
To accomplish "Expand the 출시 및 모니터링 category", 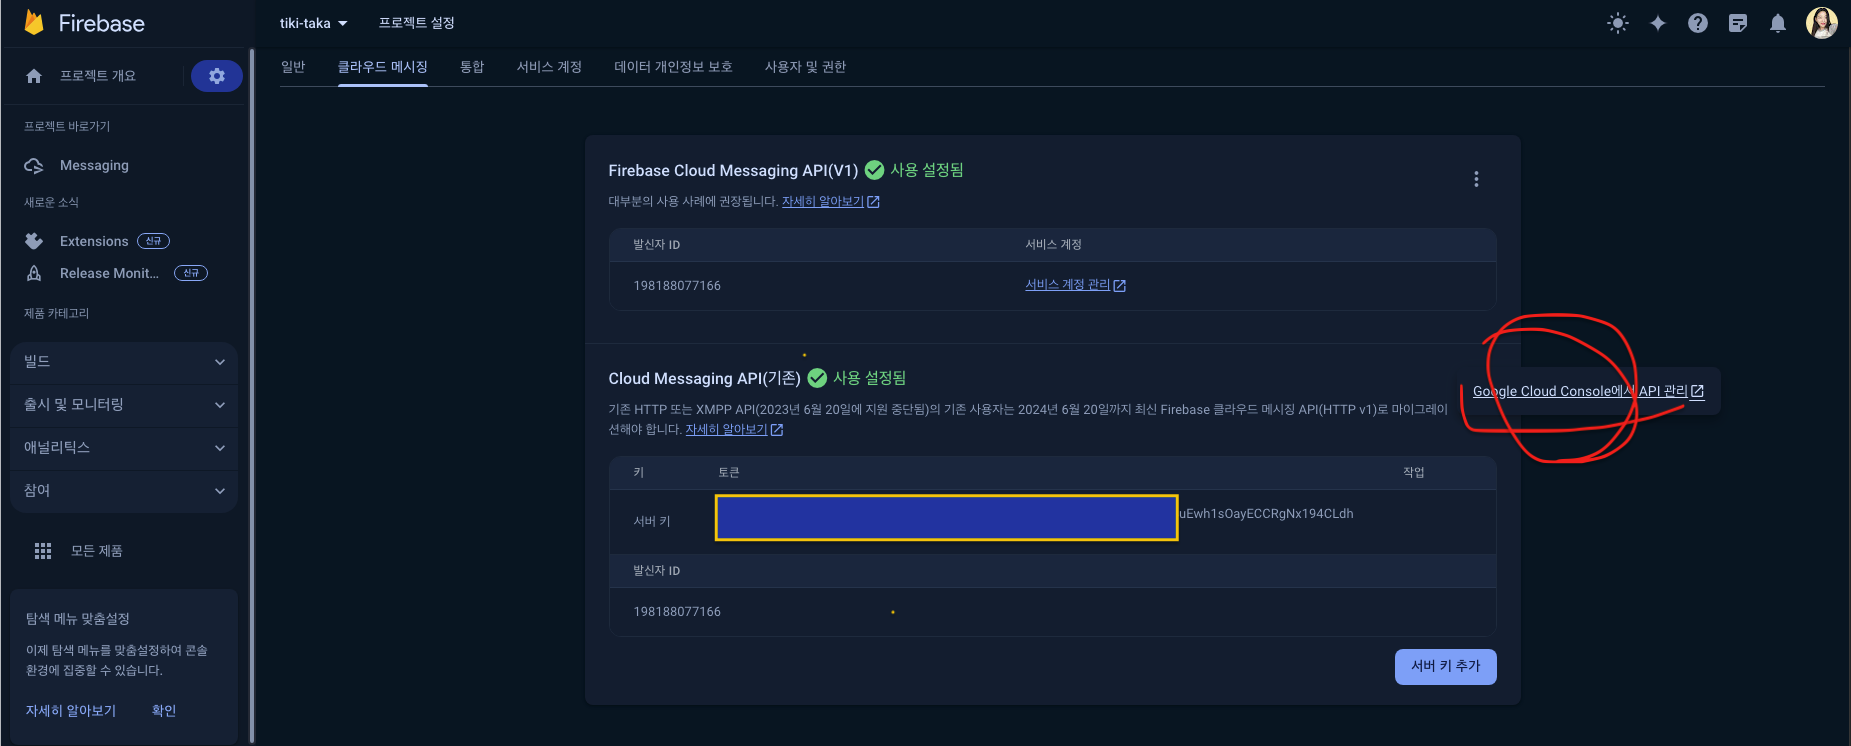I will pos(124,405).
